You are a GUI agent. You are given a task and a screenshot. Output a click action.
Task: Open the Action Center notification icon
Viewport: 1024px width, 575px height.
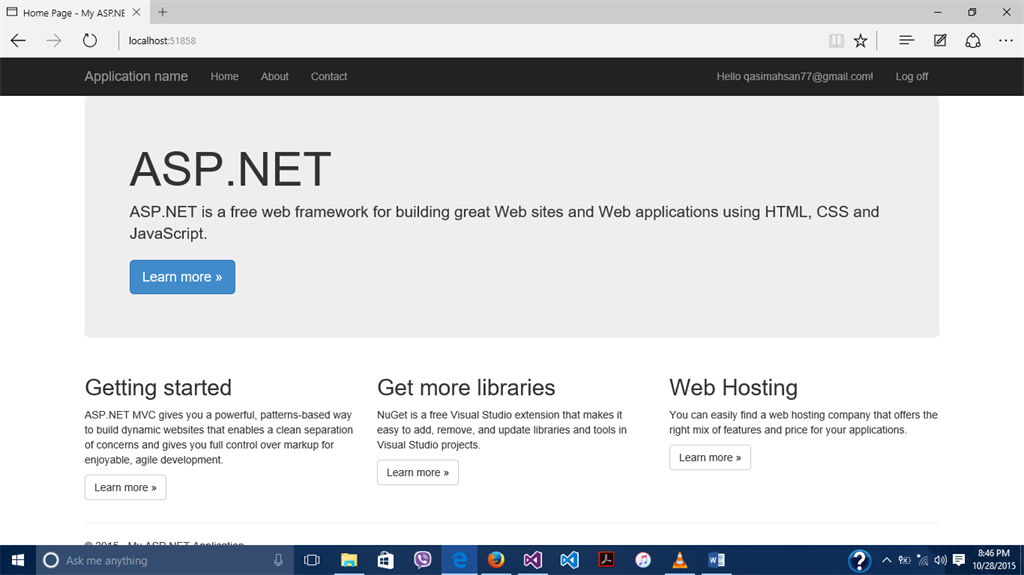click(x=959, y=560)
